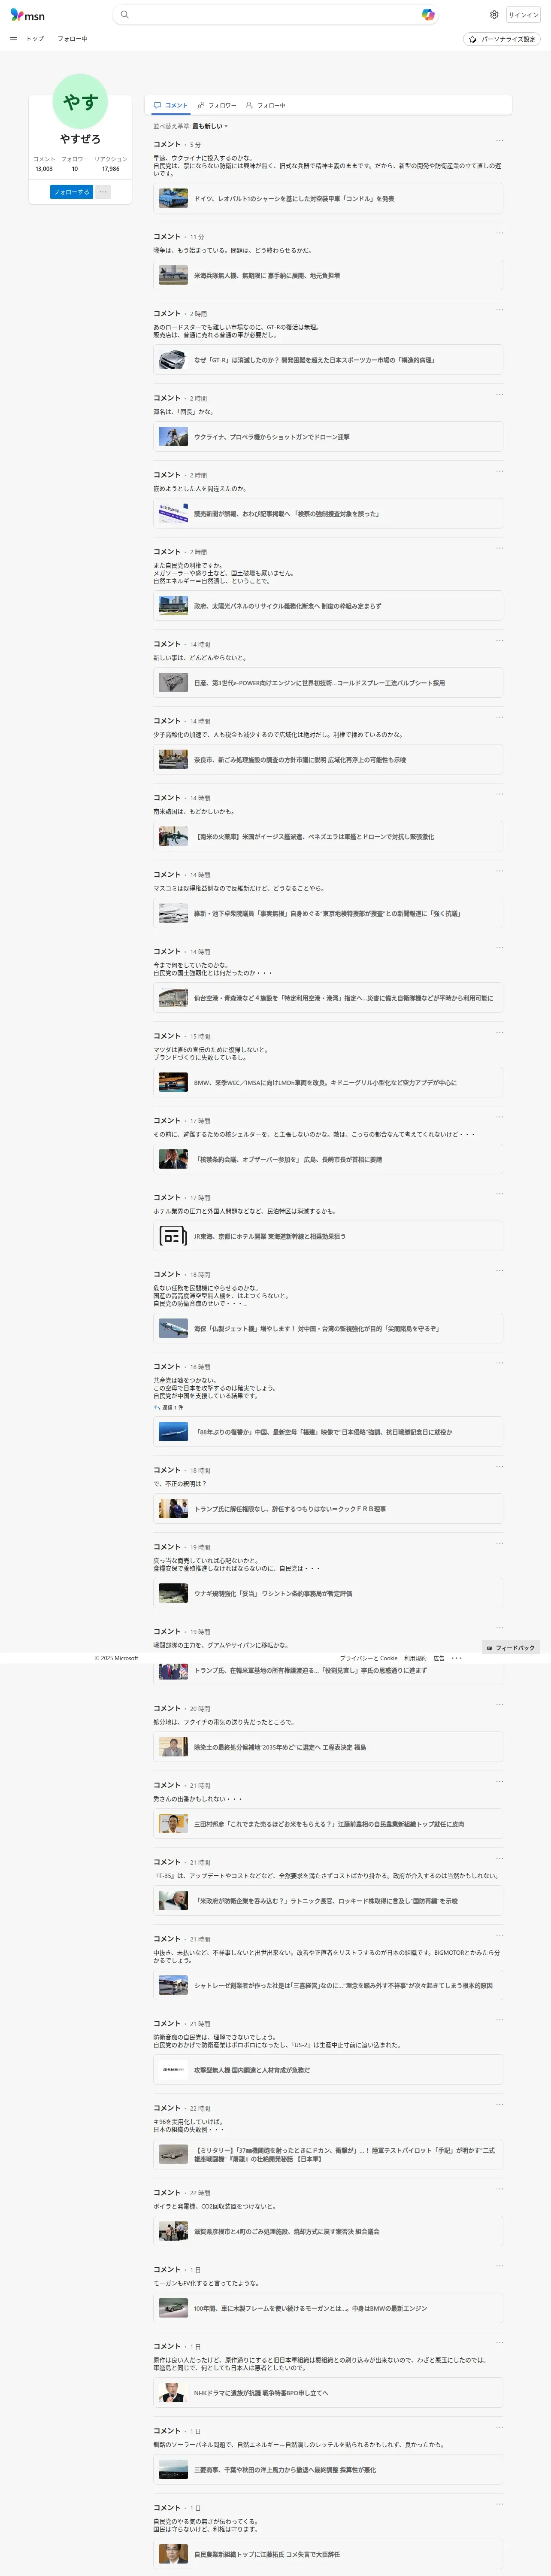Open the 最も新しい sort order dropdown
The image size is (551, 2576).
coord(209,126)
